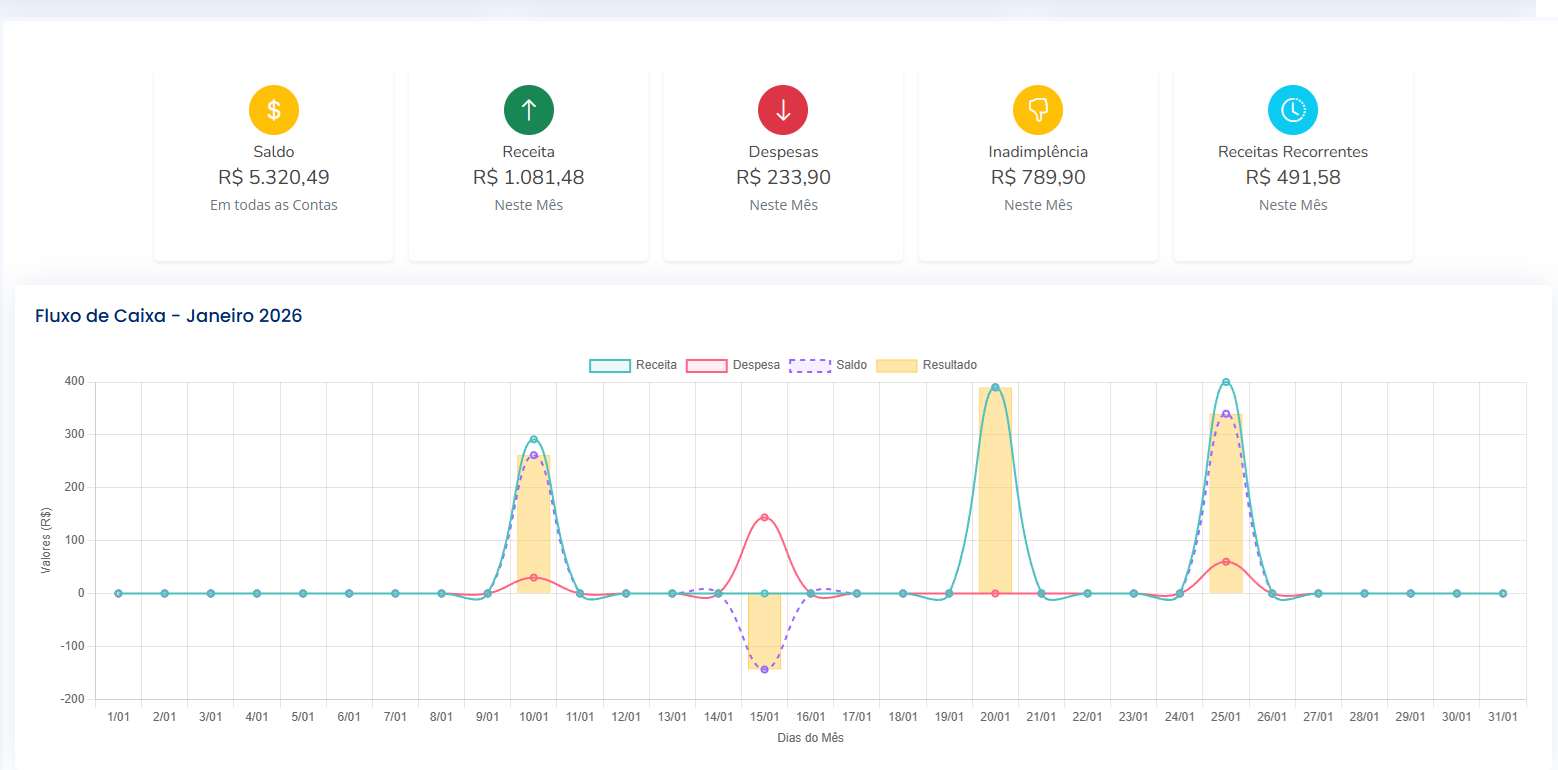The width and height of the screenshot is (1558, 770).
Task: Click the yellow dollar-sign Saldo icon
Action: click(273, 110)
